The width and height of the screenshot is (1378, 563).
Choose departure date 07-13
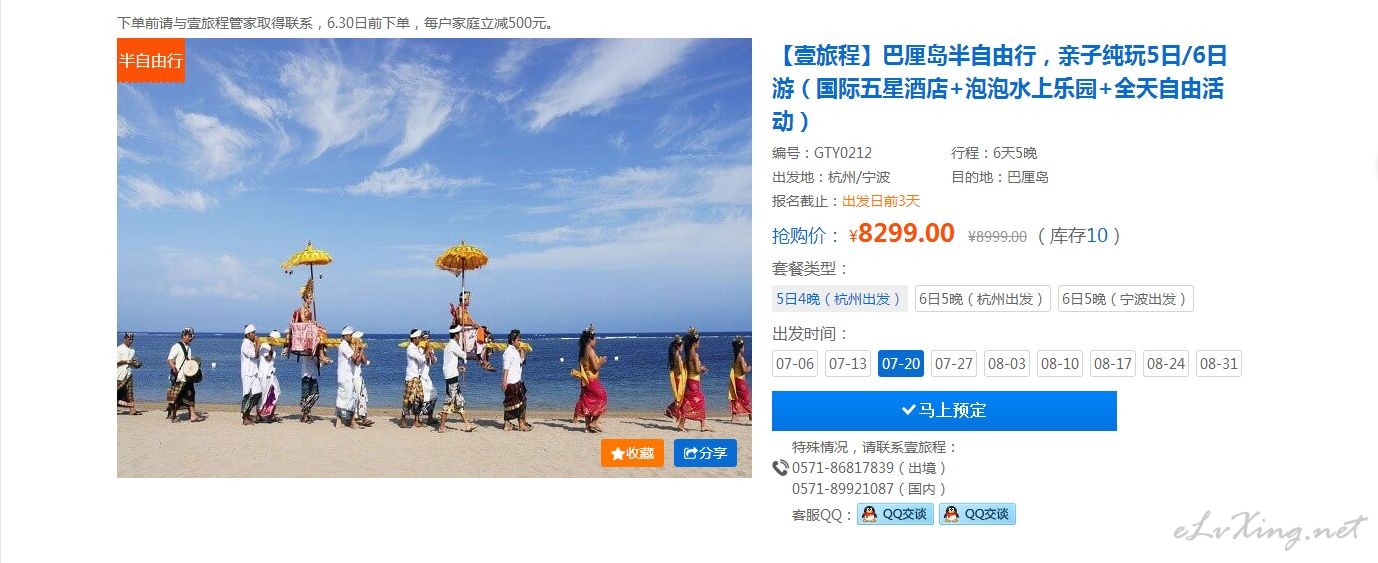pos(848,364)
